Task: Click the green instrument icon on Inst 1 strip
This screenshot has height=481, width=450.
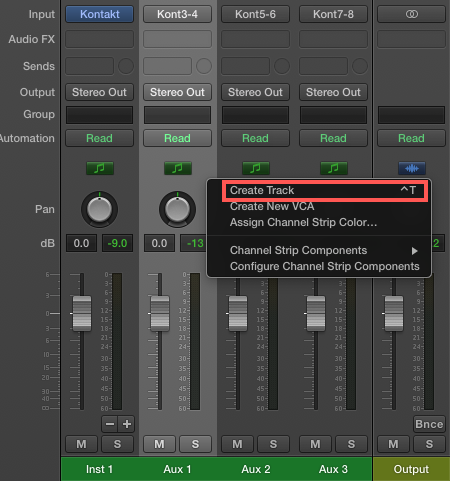Action: [100, 168]
